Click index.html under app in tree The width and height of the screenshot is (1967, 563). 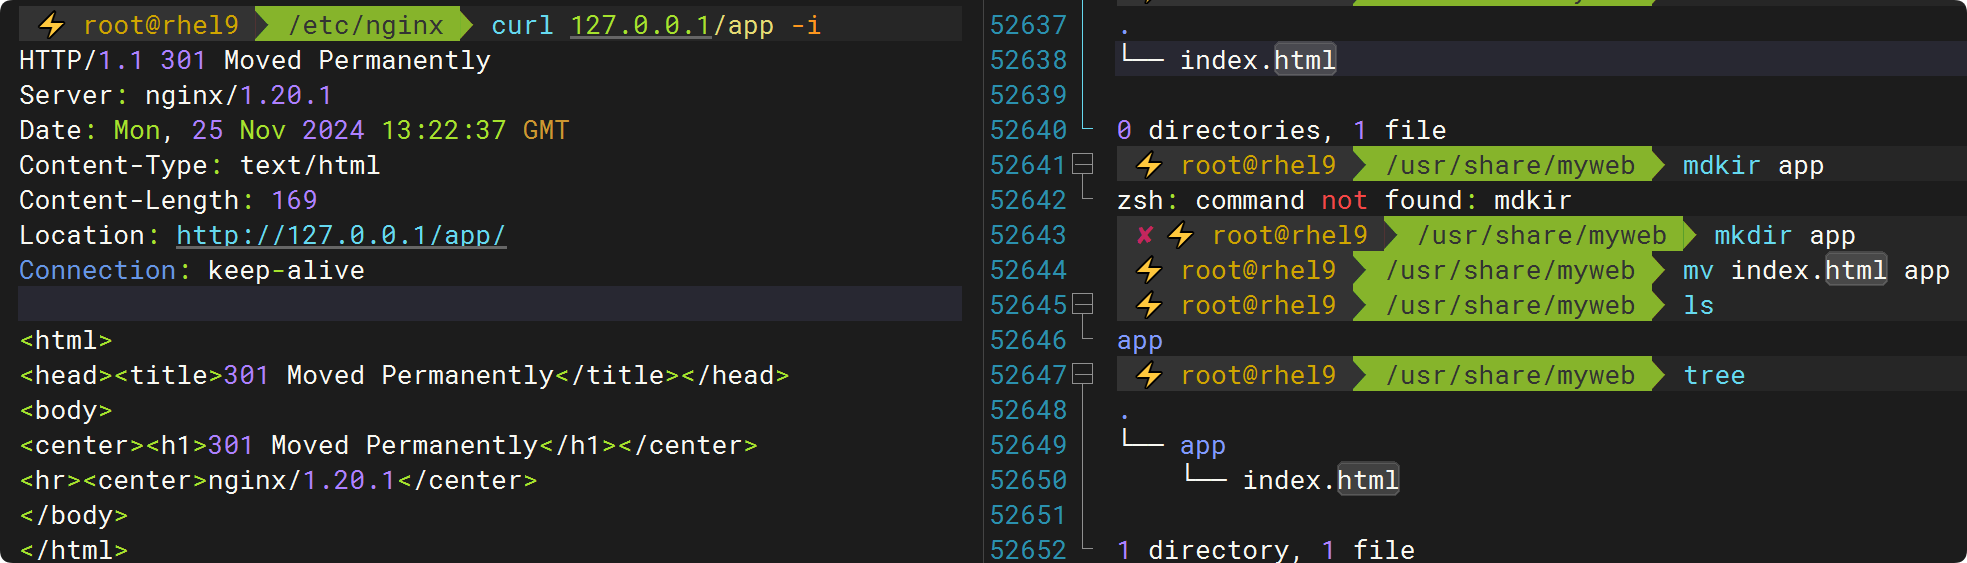1320,480
